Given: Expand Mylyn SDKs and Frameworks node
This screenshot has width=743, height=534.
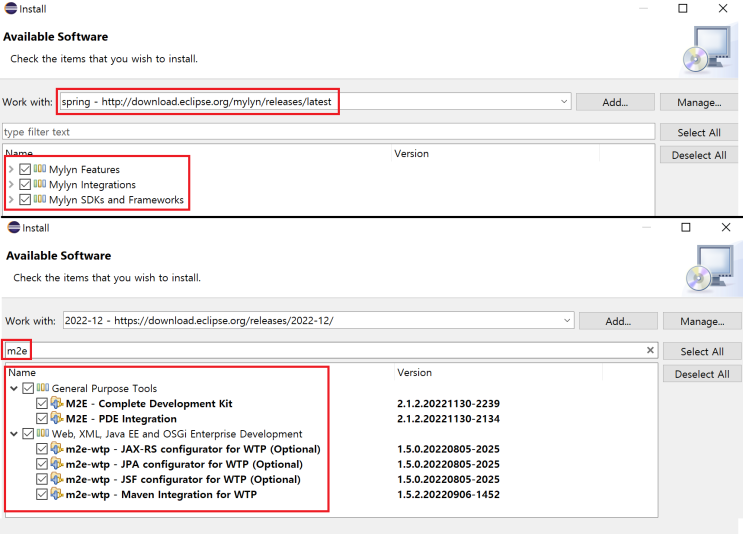Looking at the screenshot, I should (x=11, y=199).
